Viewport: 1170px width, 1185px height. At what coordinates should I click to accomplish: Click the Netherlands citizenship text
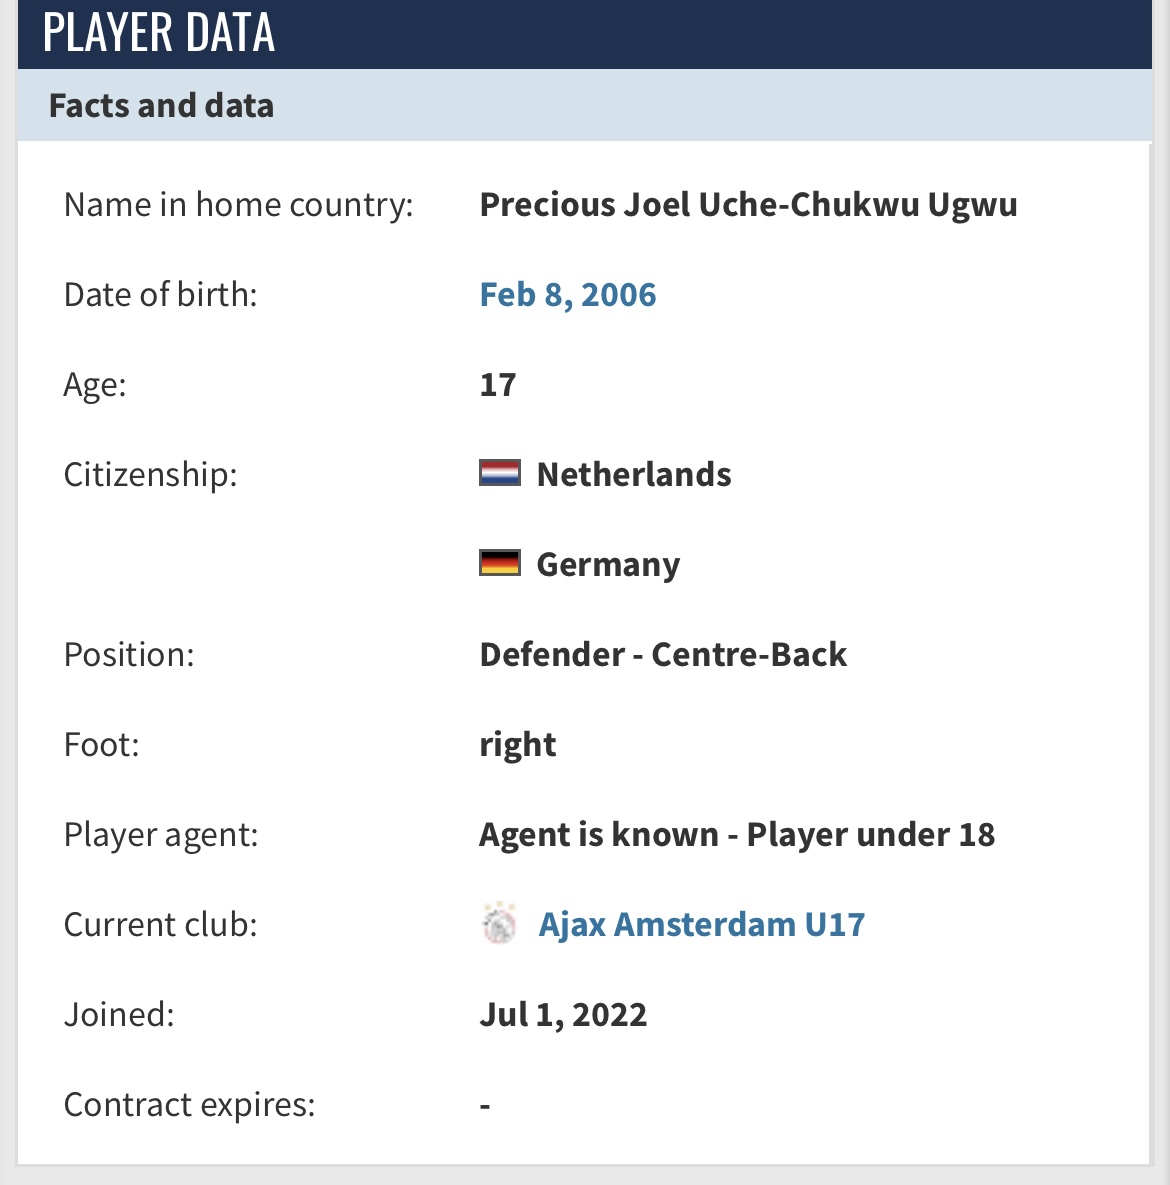tap(634, 475)
